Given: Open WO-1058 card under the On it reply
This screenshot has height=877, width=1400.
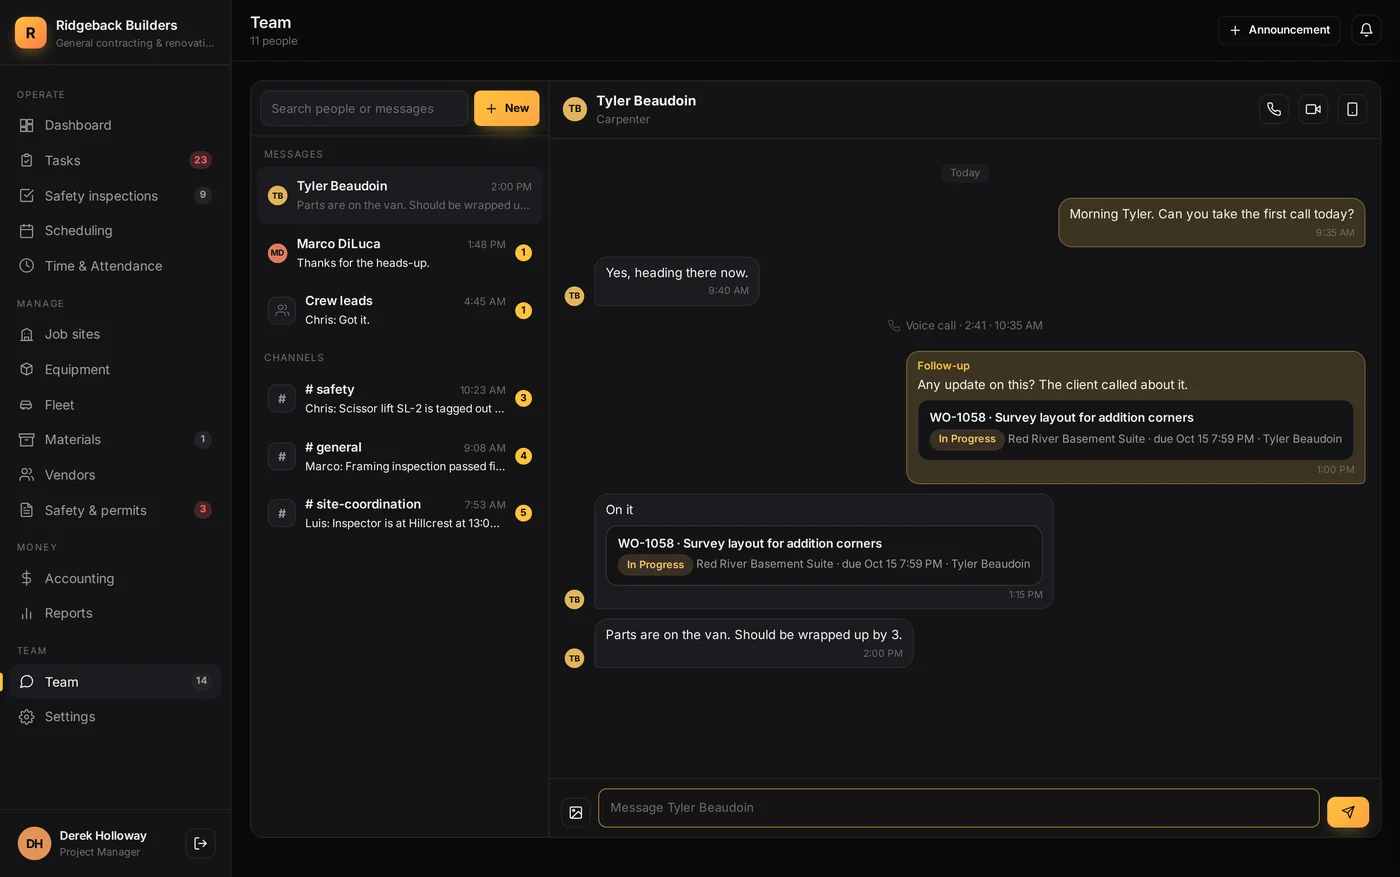Looking at the screenshot, I should 824,555.
